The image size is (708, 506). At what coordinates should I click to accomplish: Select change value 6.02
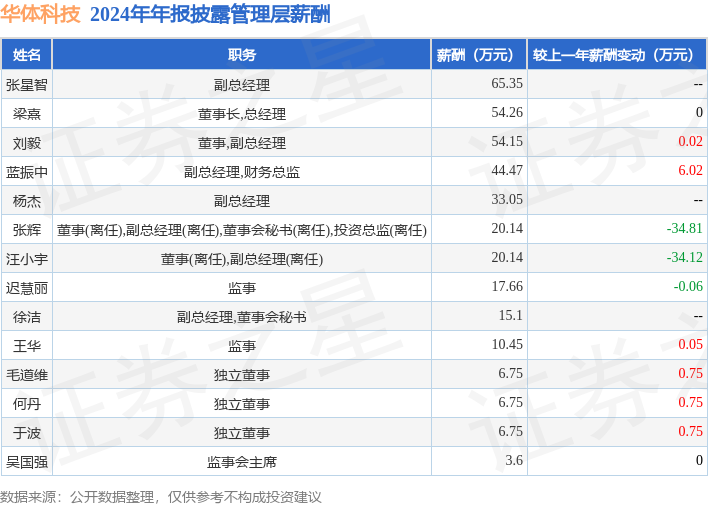[690, 170]
